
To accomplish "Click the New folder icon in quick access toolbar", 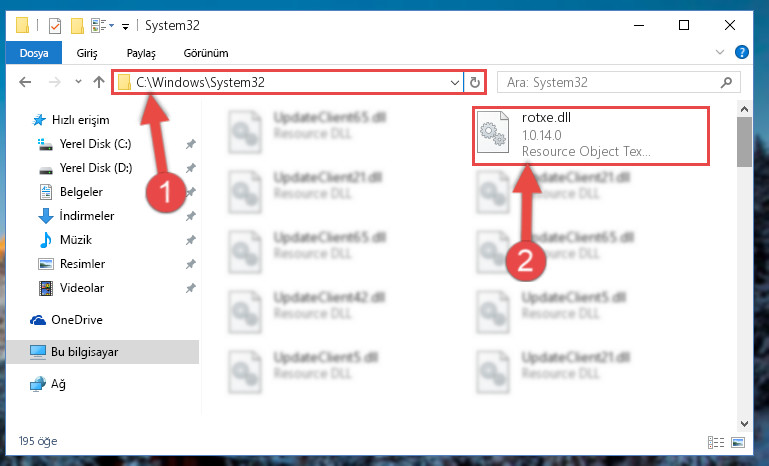I will (x=77, y=26).
